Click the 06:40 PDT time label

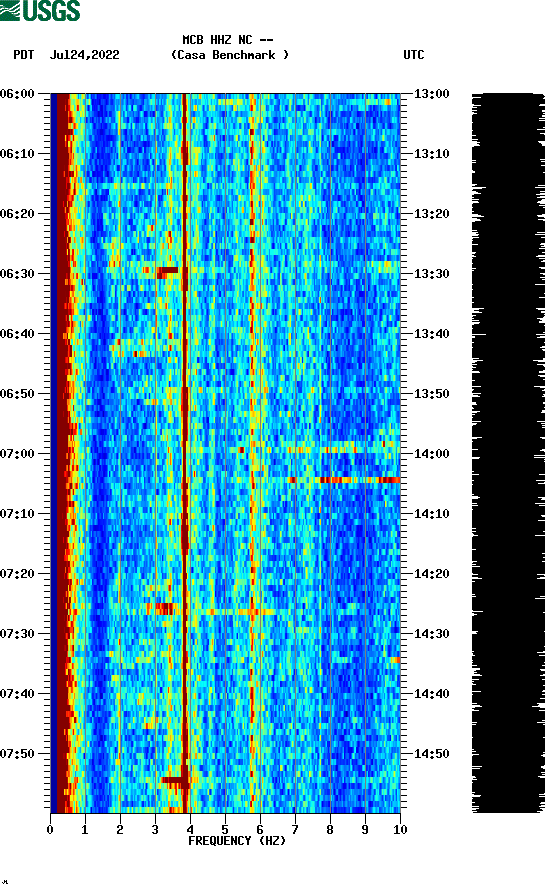pos(18,334)
